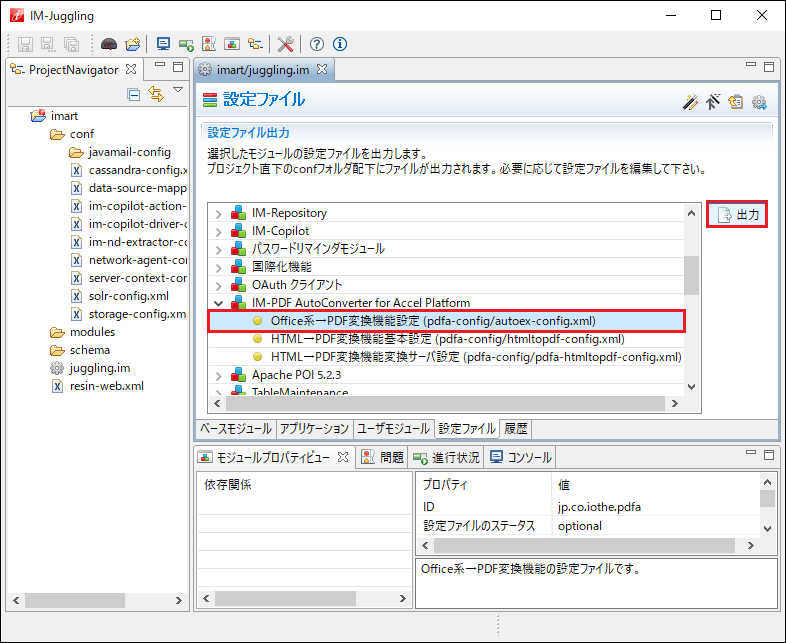This screenshot has width=786, height=643.
Task: Click the 出力 button
Action: [x=737, y=215]
